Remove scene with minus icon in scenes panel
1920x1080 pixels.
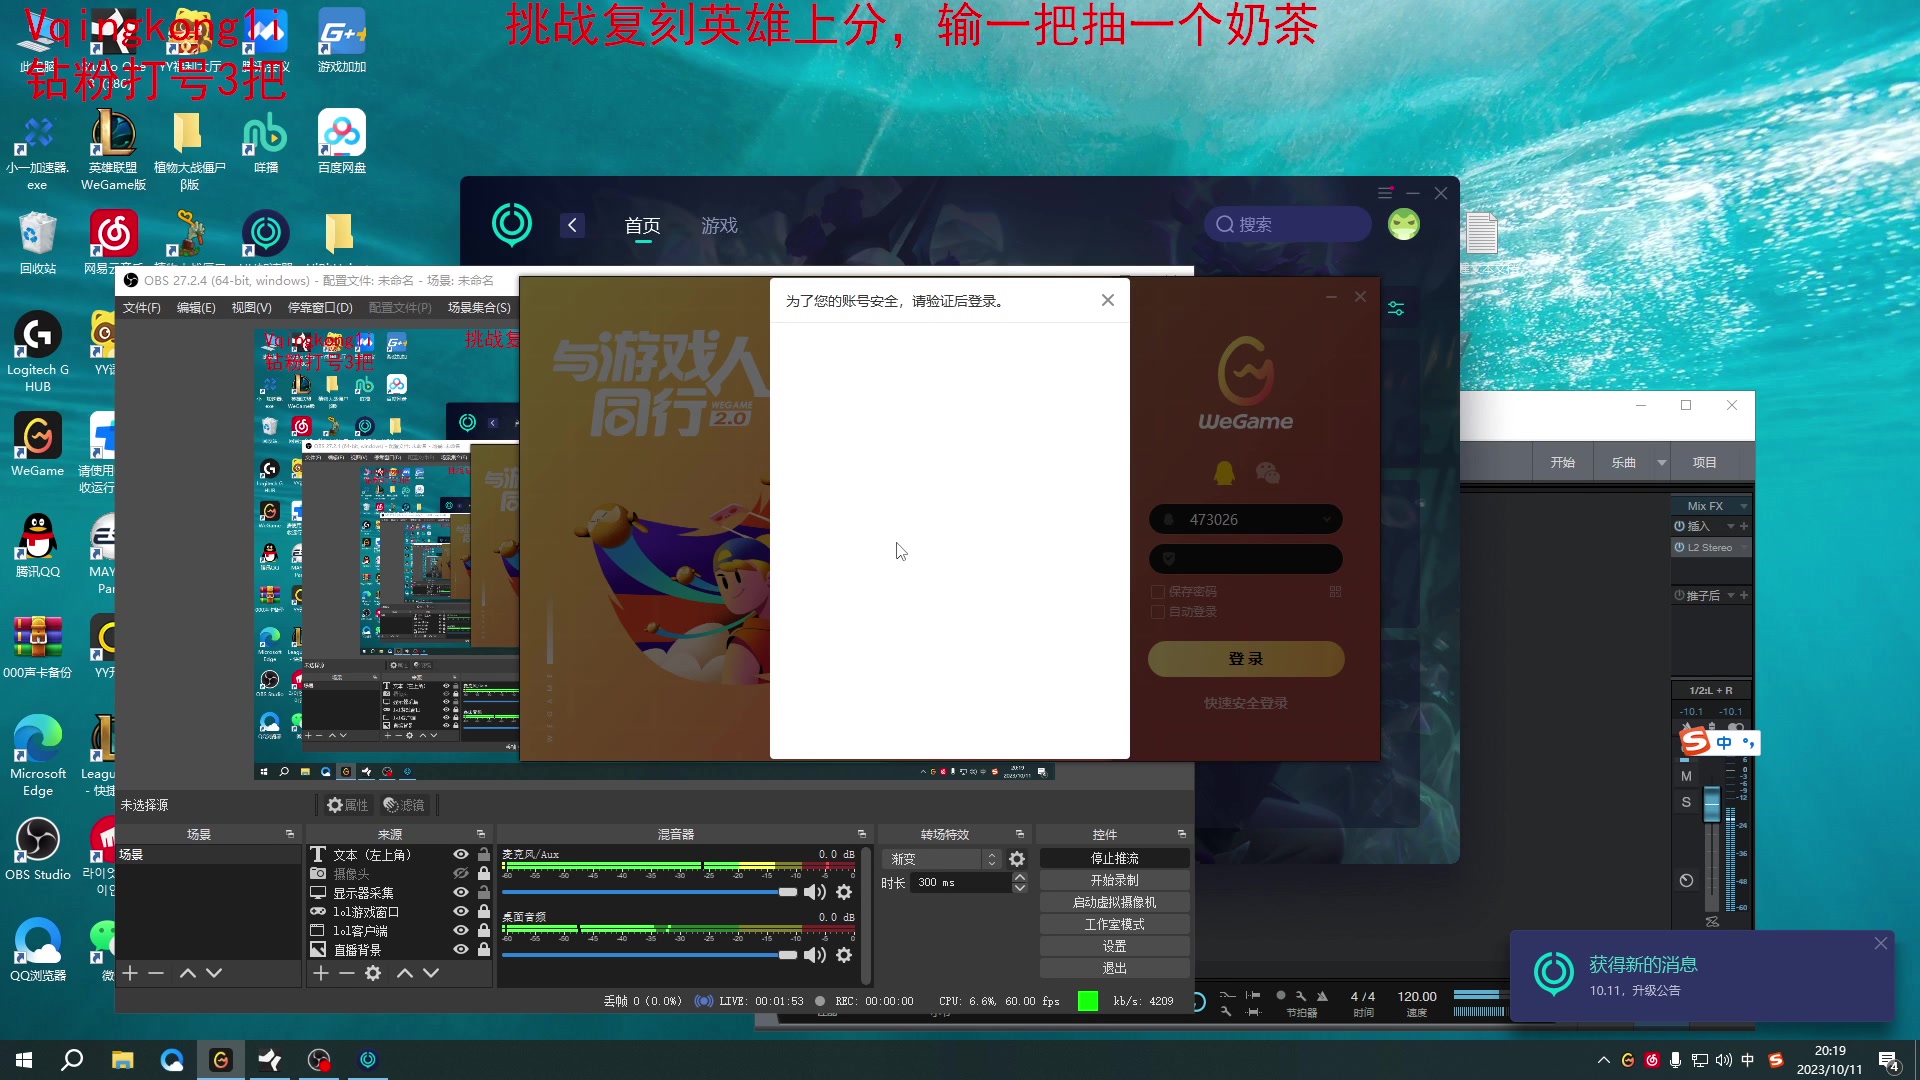pos(156,973)
